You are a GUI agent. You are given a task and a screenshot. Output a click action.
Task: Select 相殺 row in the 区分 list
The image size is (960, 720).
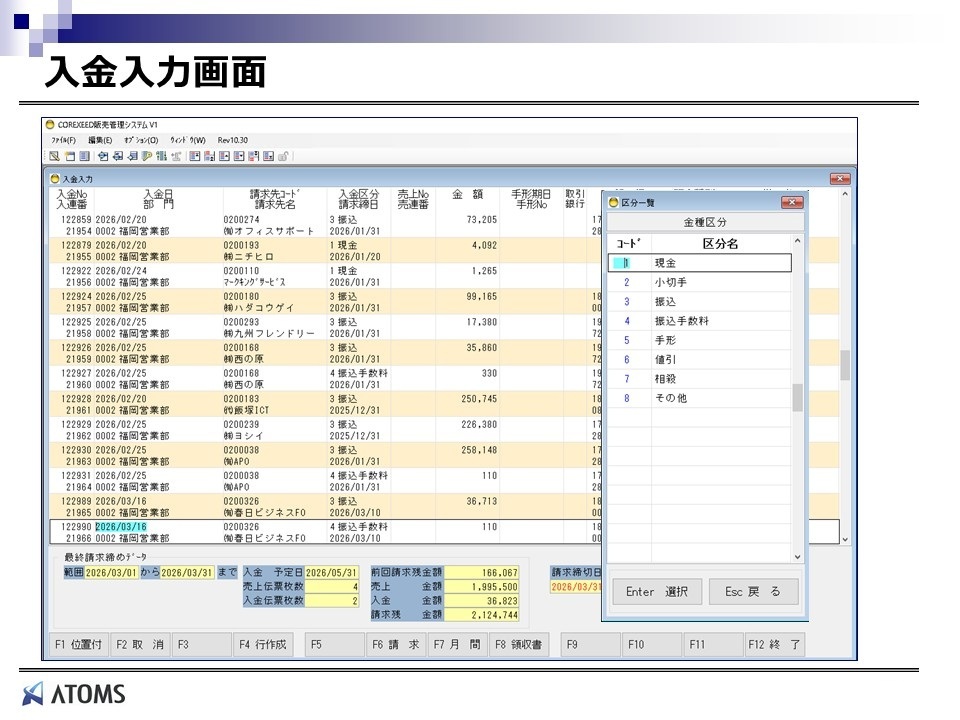(x=668, y=379)
